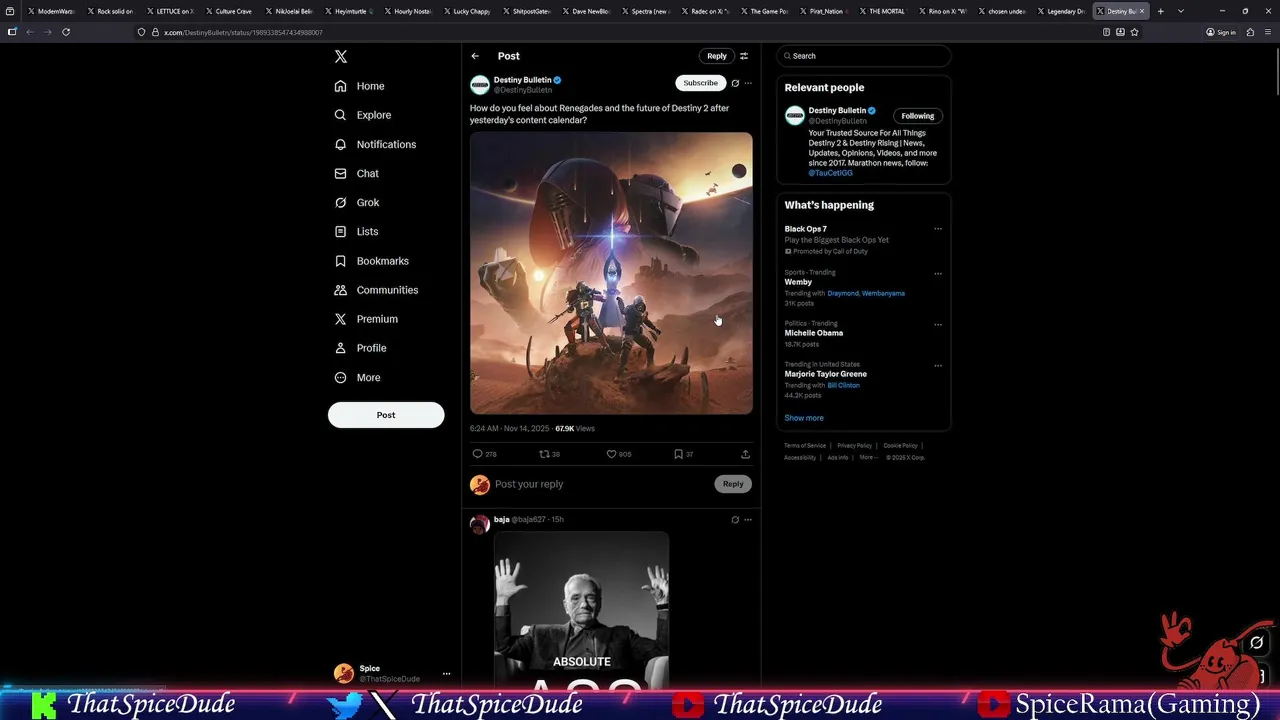Open the three-dot menu on Destiny Bulletin post

pos(748,83)
